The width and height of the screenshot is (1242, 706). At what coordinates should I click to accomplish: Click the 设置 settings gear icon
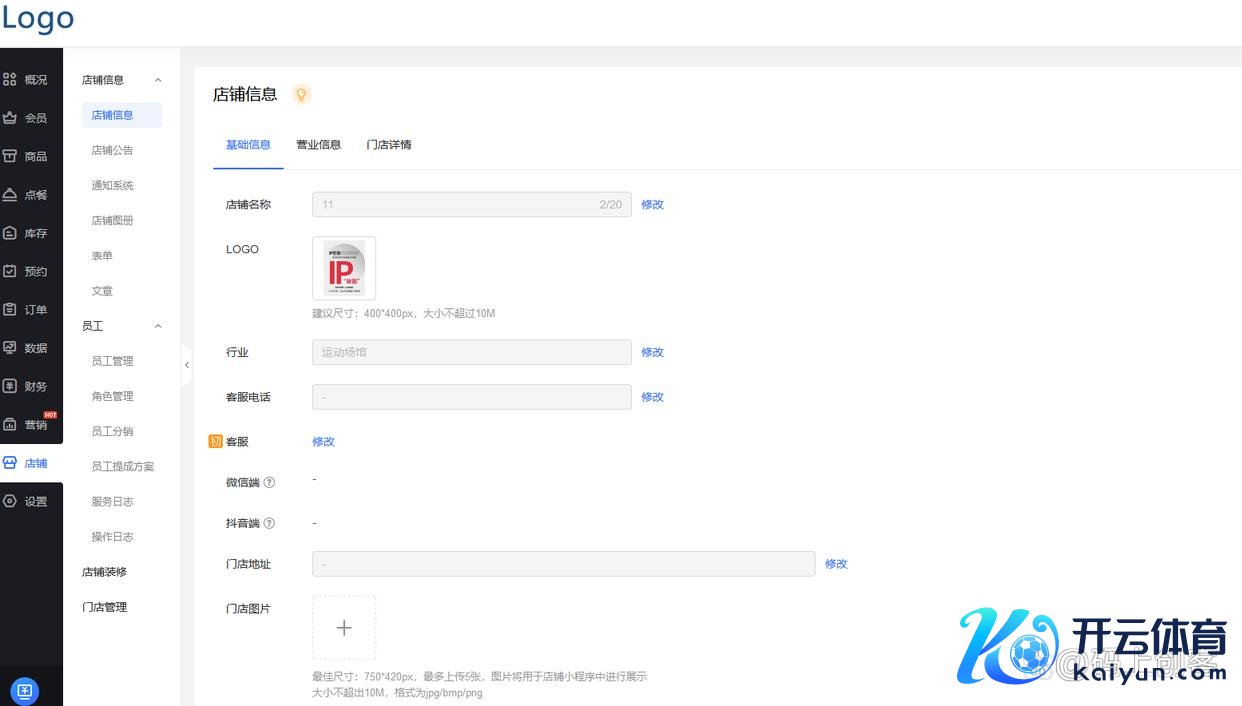click(10, 501)
